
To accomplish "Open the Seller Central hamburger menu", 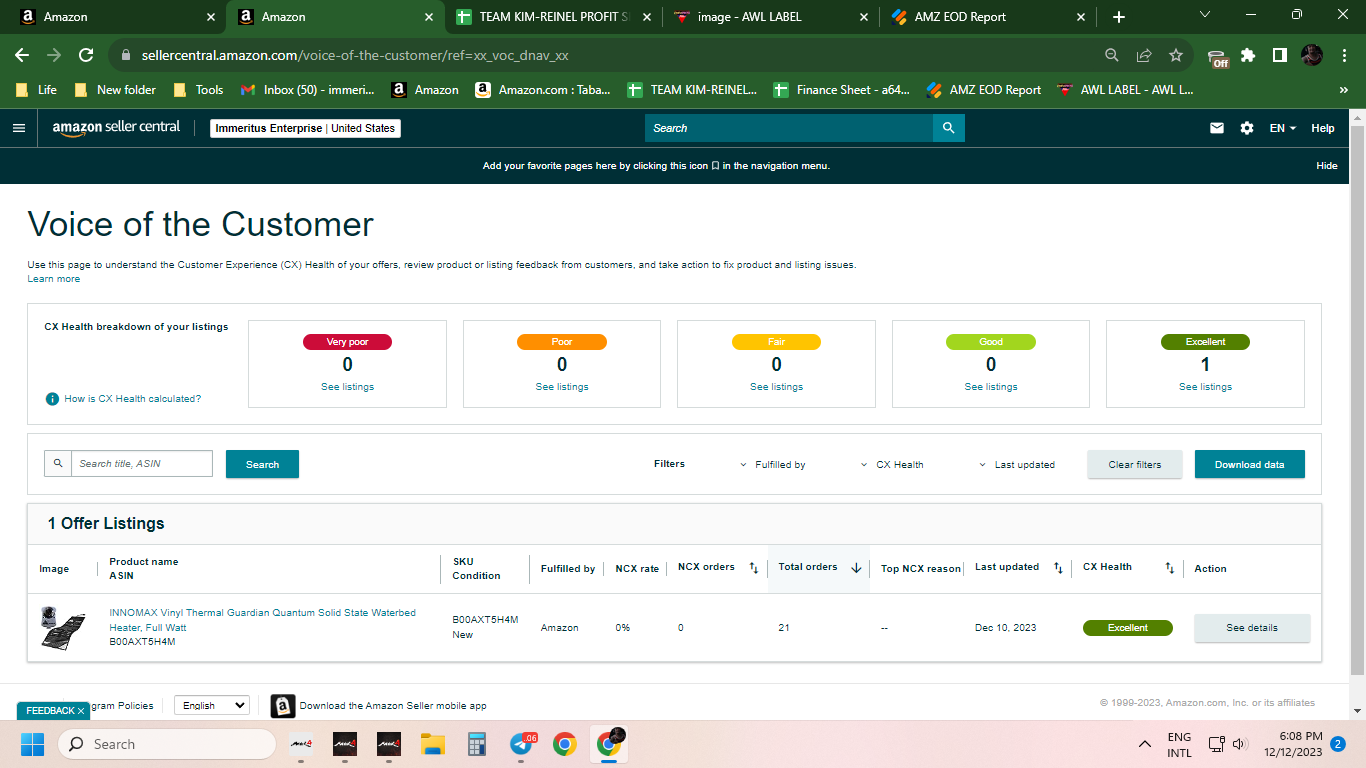I will [18, 128].
